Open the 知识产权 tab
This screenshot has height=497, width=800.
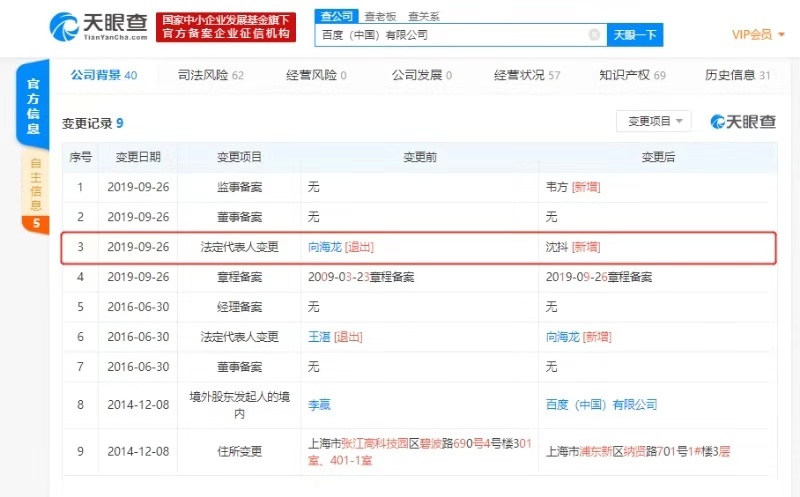coord(632,75)
